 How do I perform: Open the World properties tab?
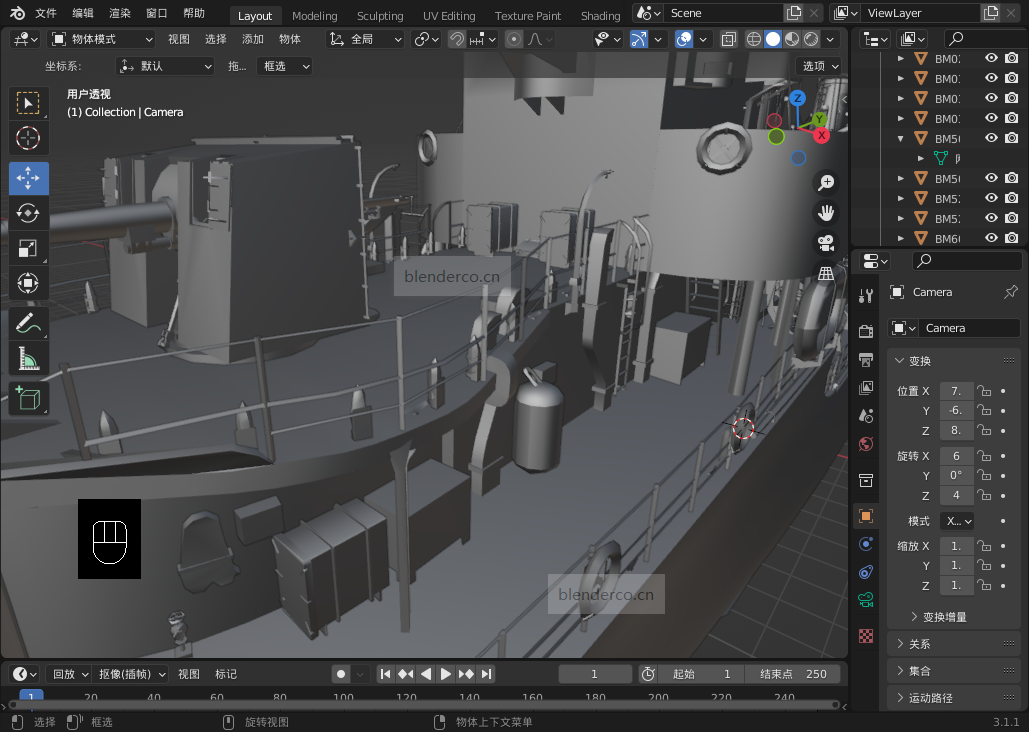click(866, 444)
